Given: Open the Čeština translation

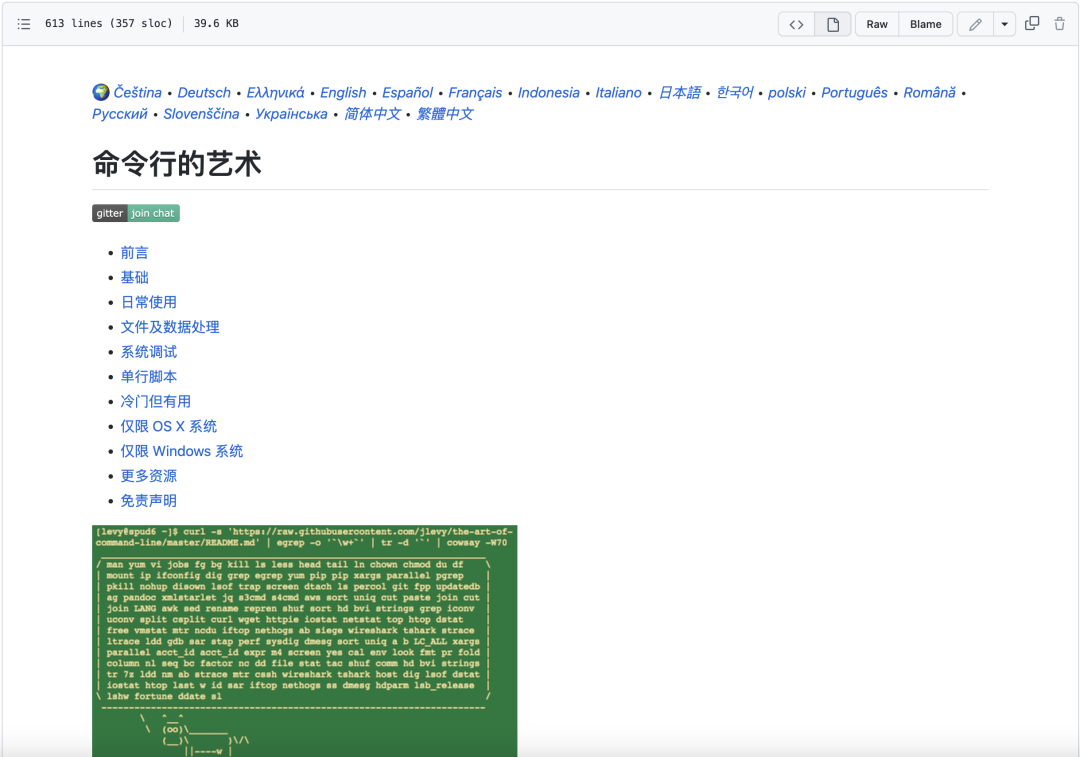Looking at the screenshot, I should pos(138,92).
